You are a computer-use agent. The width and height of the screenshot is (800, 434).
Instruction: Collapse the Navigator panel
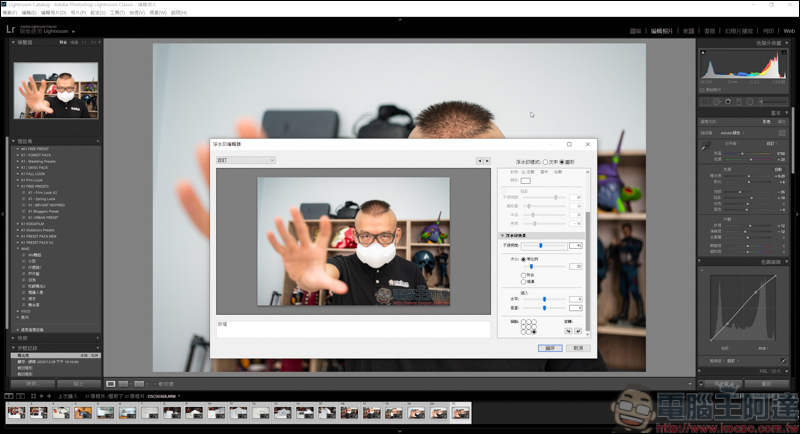tap(13, 42)
